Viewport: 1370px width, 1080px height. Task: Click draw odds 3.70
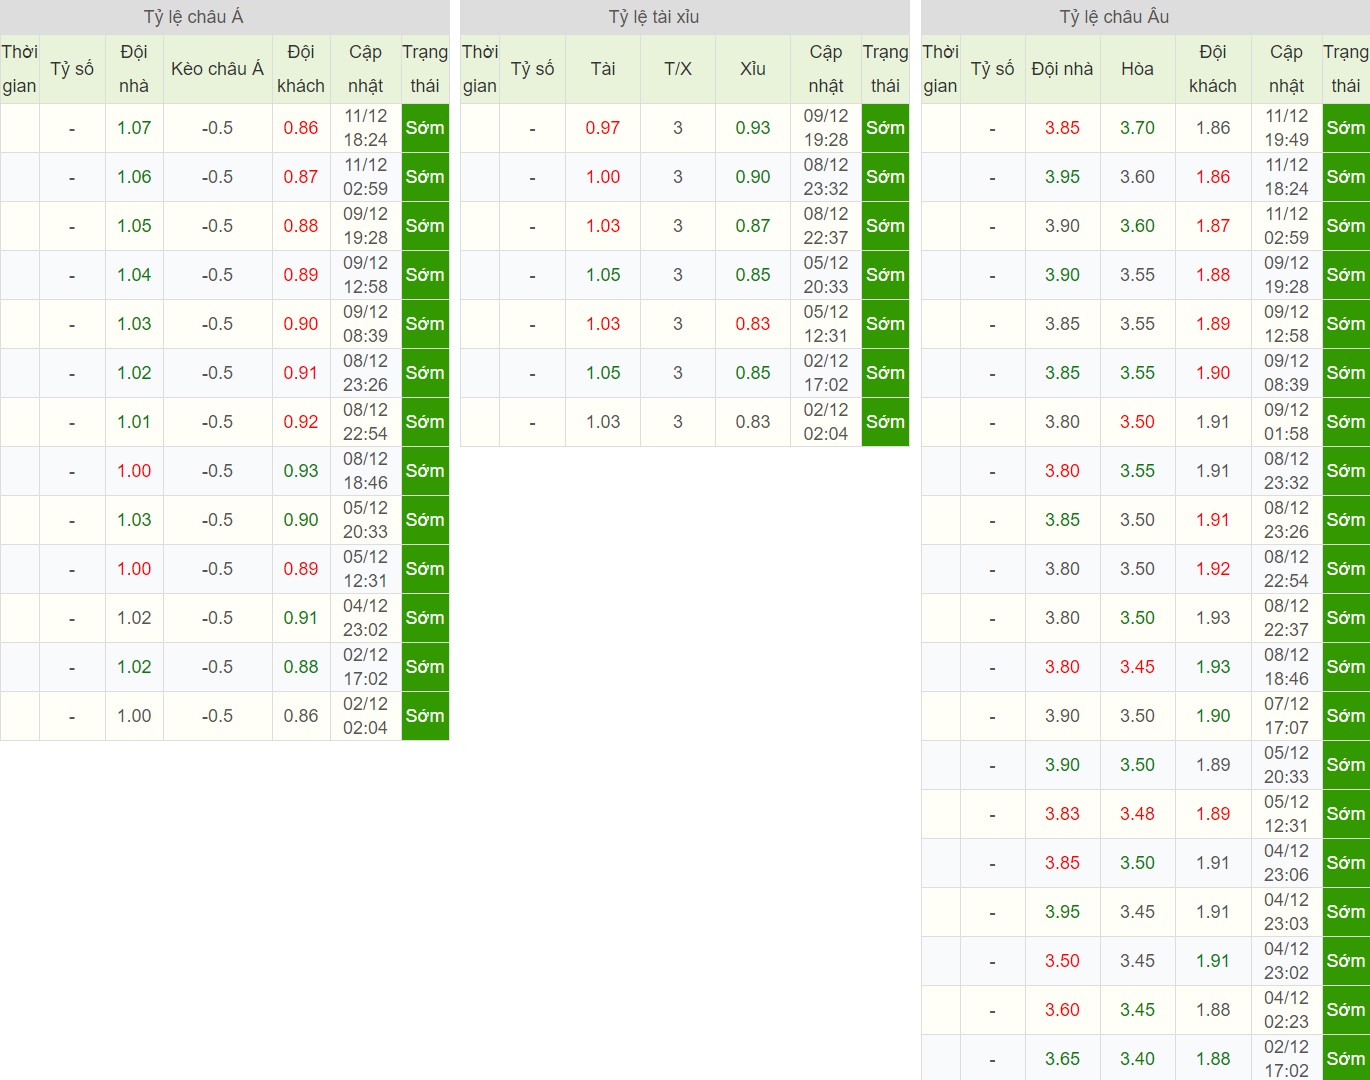pyautogui.click(x=1137, y=128)
